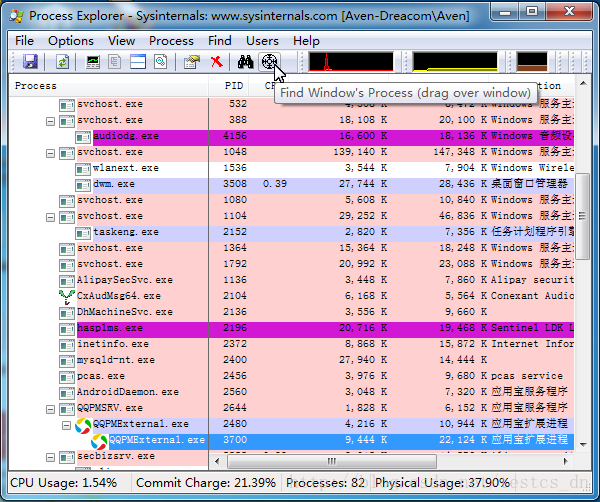This screenshot has width=600, height=502.
Task: Click the Refresh Now toolbar icon
Action: point(62,62)
